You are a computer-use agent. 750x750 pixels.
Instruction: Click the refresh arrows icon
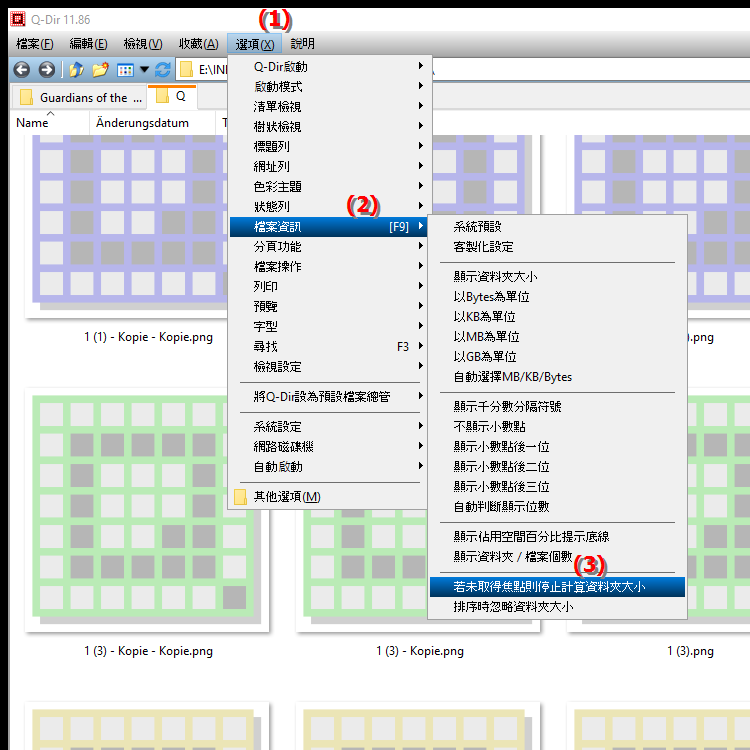163,70
